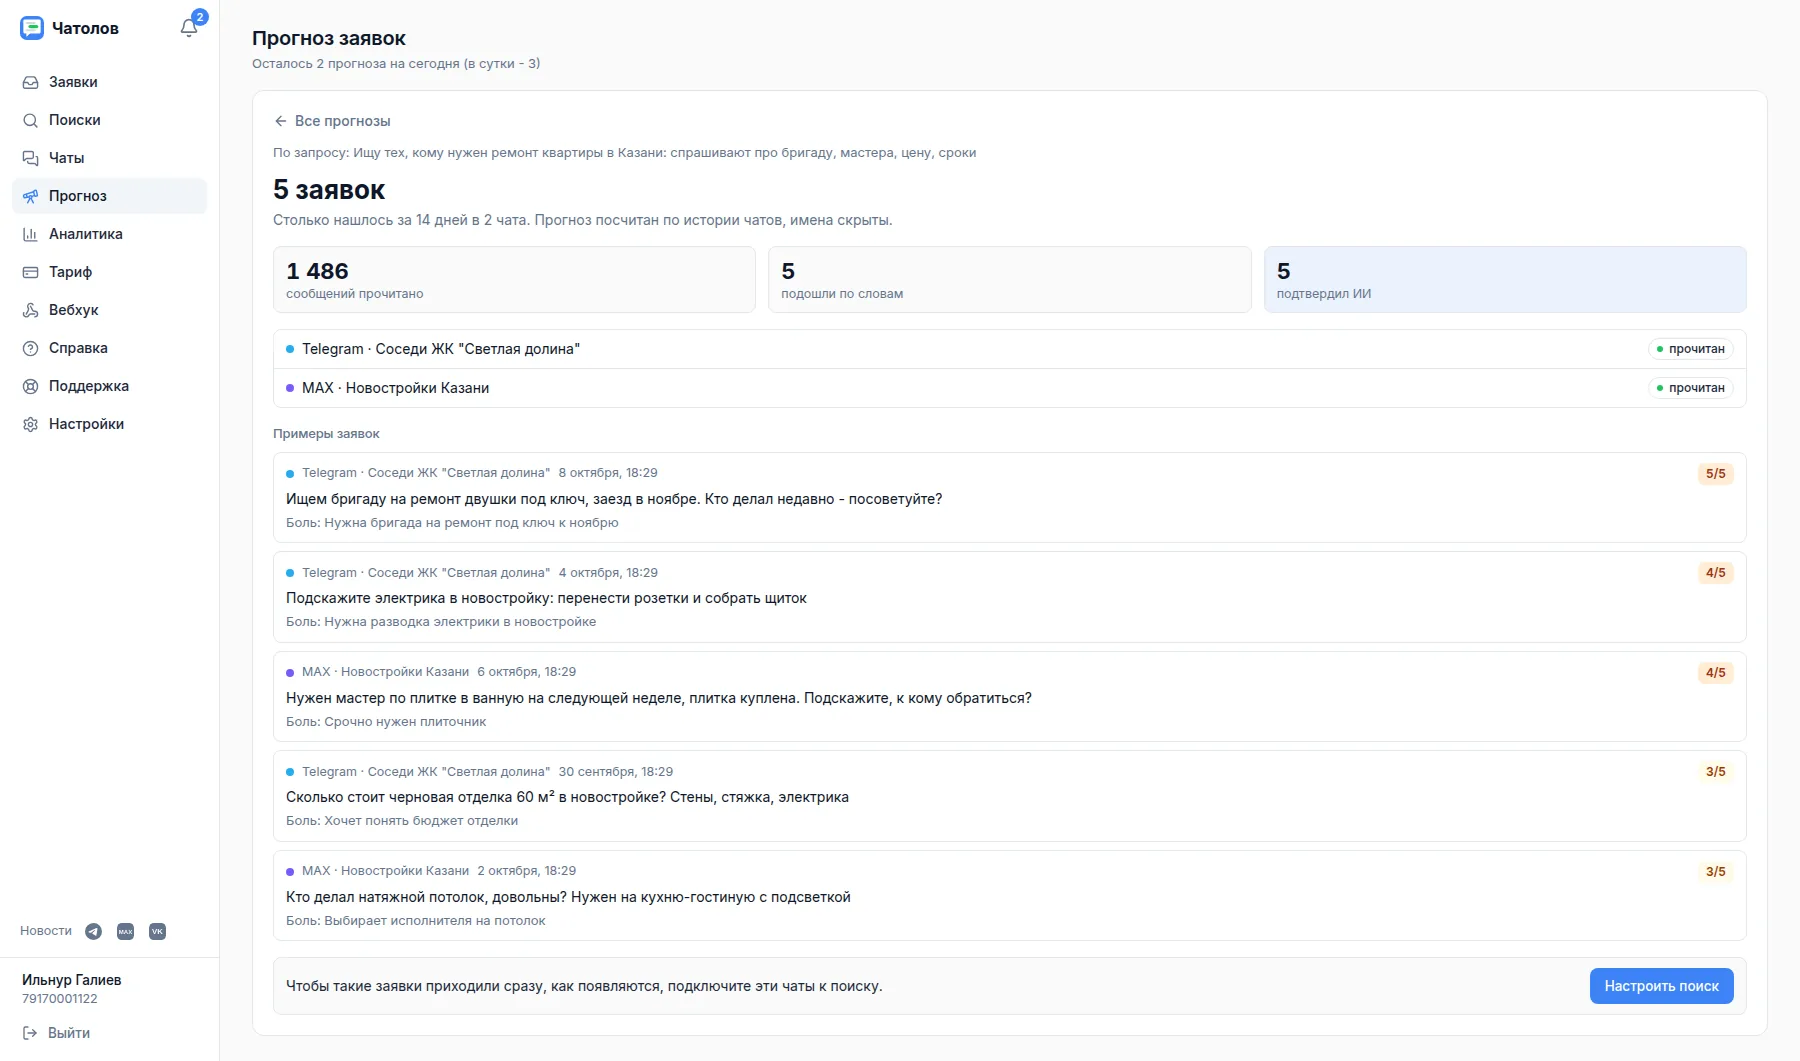Select the подтвердил ИИ card
Image resolution: width=1800 pixels, height=1061 pixels.
(x=1505, y=280)
